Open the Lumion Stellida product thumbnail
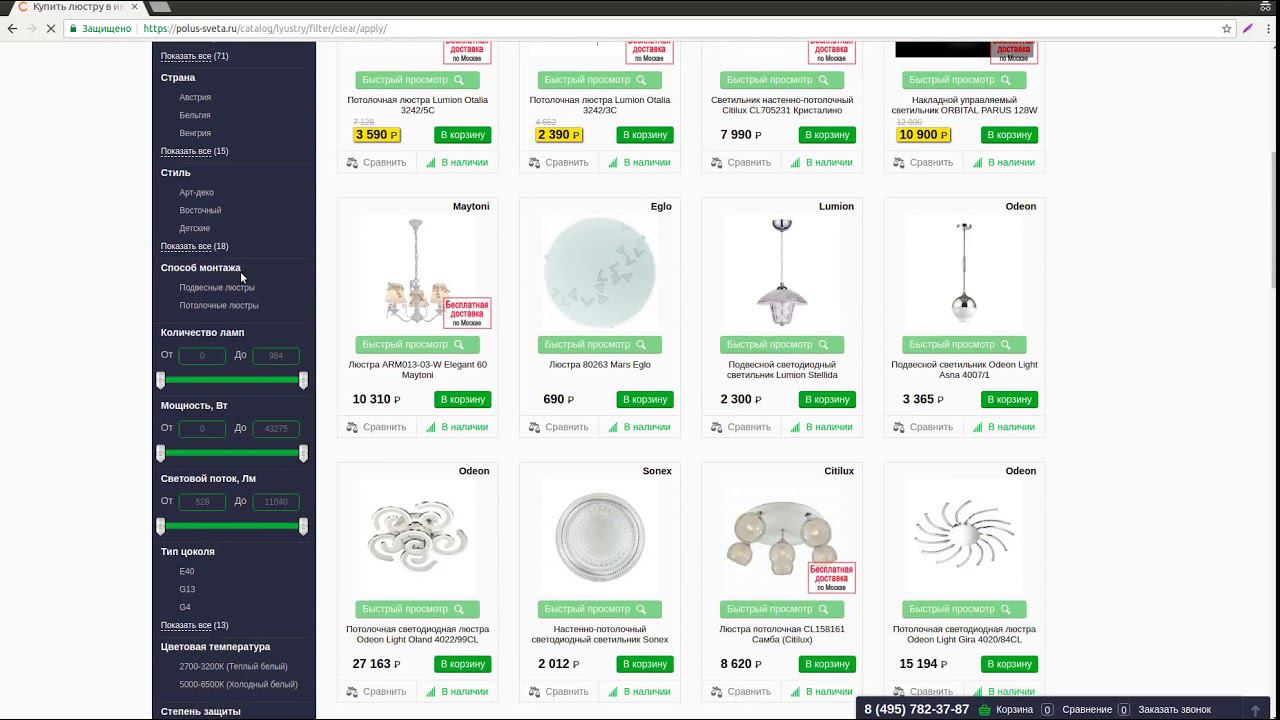Image resolution: width=1280 pixels, height=720 pixels. pyautogui.click(x=782, y=272)
